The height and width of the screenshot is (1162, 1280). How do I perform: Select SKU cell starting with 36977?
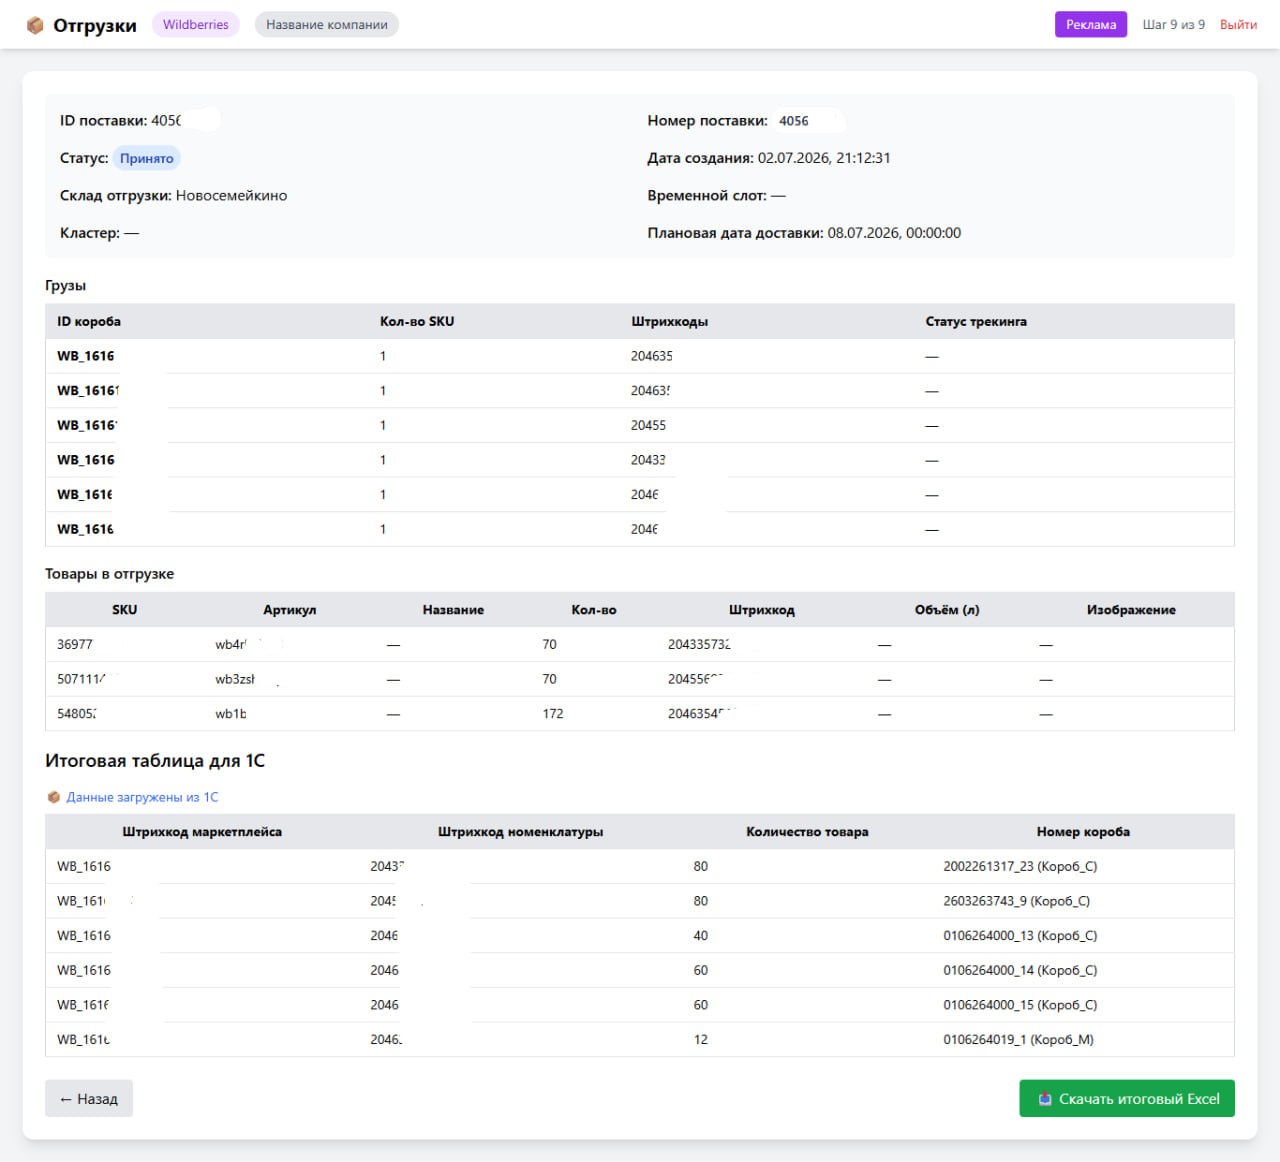[x=75, y=644]
